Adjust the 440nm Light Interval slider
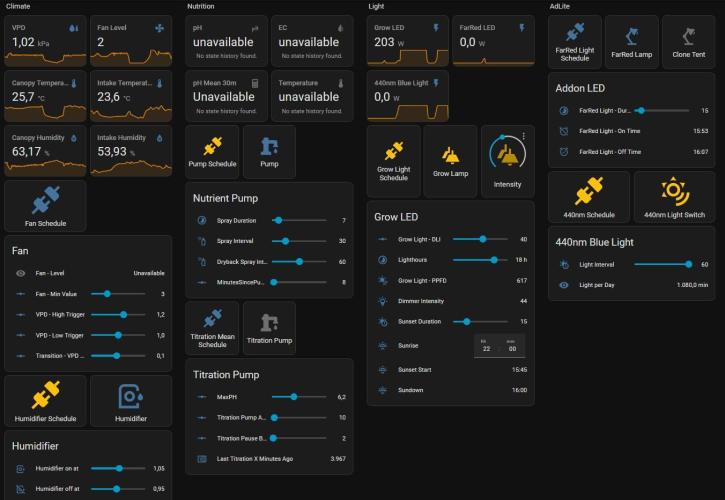The height and width of the screenshot is (500, 725). [662, 264]
